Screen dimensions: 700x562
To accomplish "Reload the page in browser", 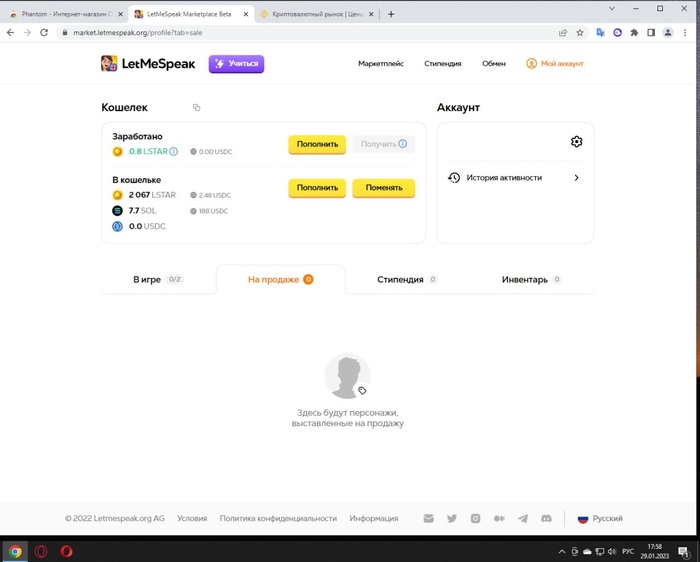I will [44, 33].
